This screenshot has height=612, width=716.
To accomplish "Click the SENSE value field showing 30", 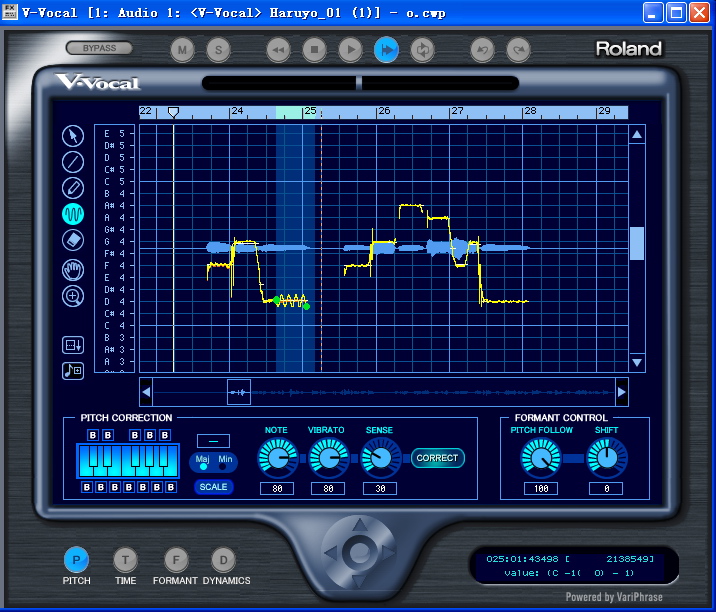I will [x=380, y=489].
